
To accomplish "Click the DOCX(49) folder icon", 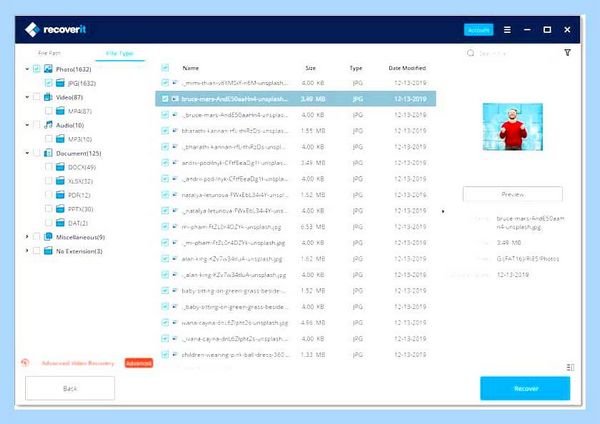I will click(x=60, y=166).
